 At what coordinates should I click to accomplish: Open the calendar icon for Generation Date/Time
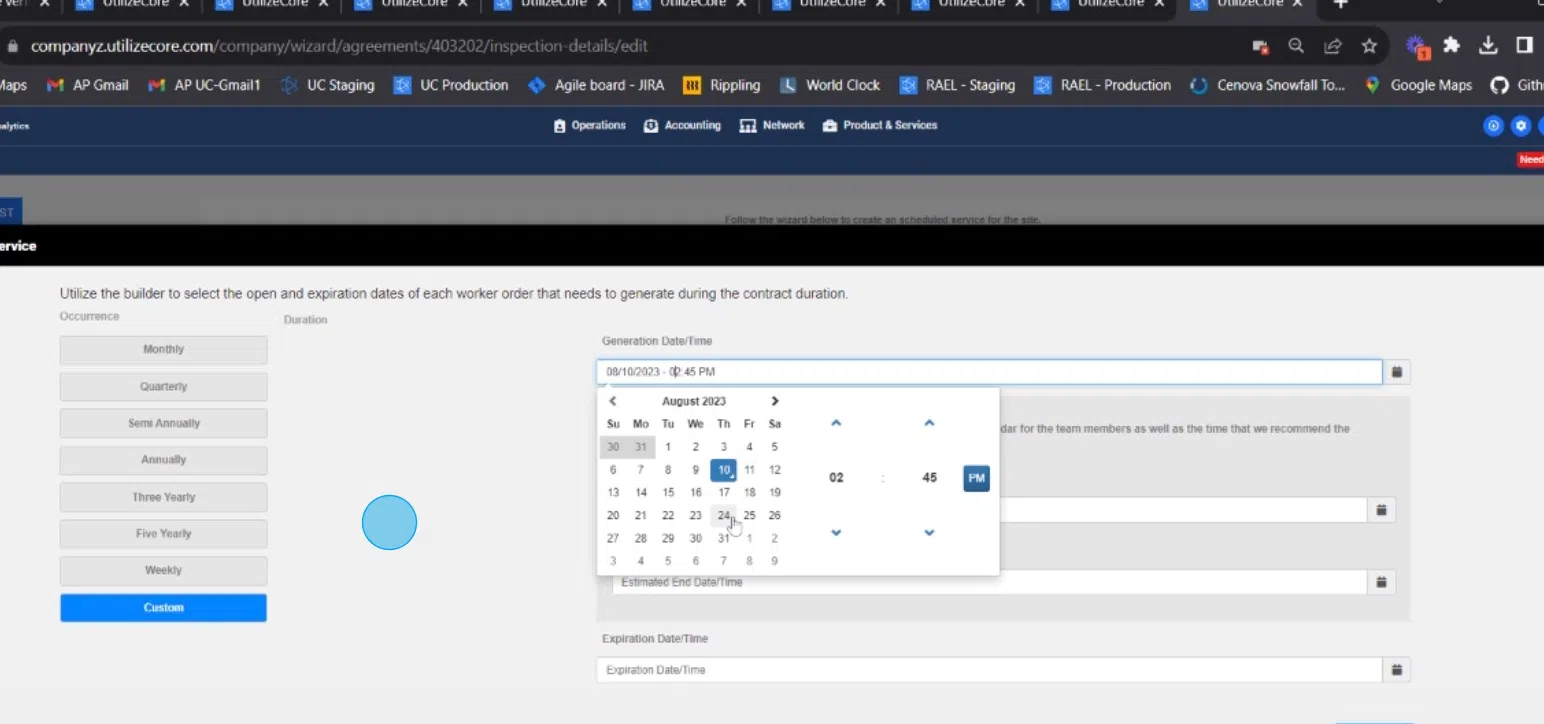coord(1397,372)
